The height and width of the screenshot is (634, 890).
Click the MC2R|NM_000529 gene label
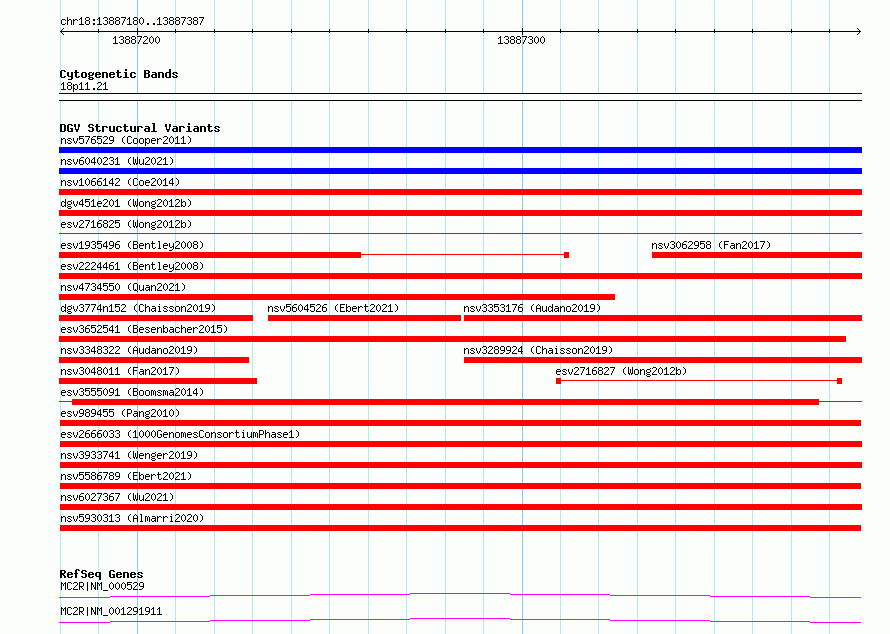click(102, 586)
